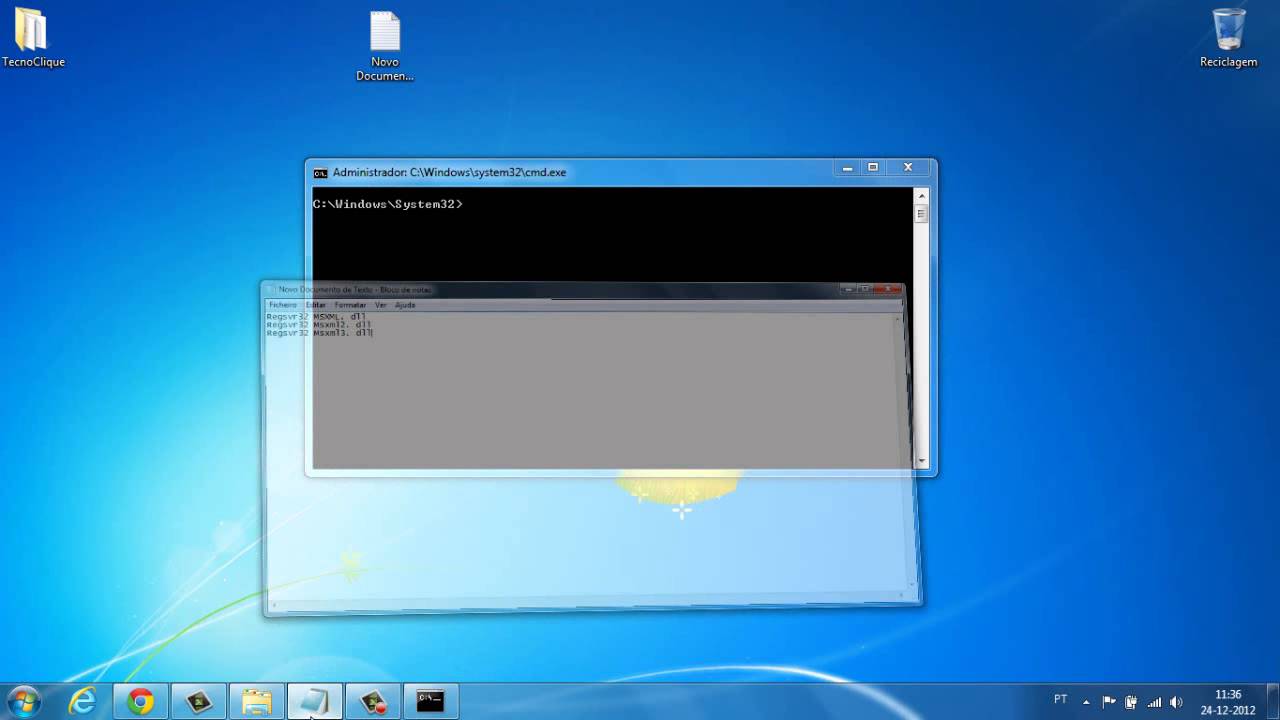Switch to cmd.exe via taskbar button
Viewport: 1280px width, 720px height.
(x=430, y=701)
